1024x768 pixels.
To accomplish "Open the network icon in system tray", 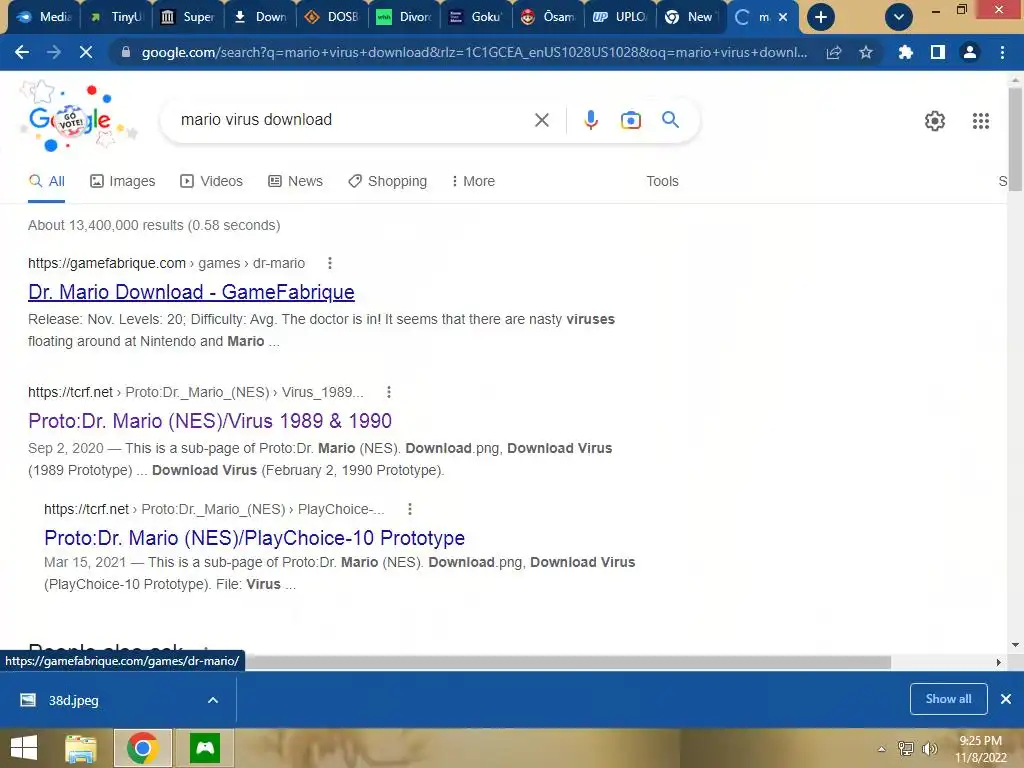I will pos(906,749).
